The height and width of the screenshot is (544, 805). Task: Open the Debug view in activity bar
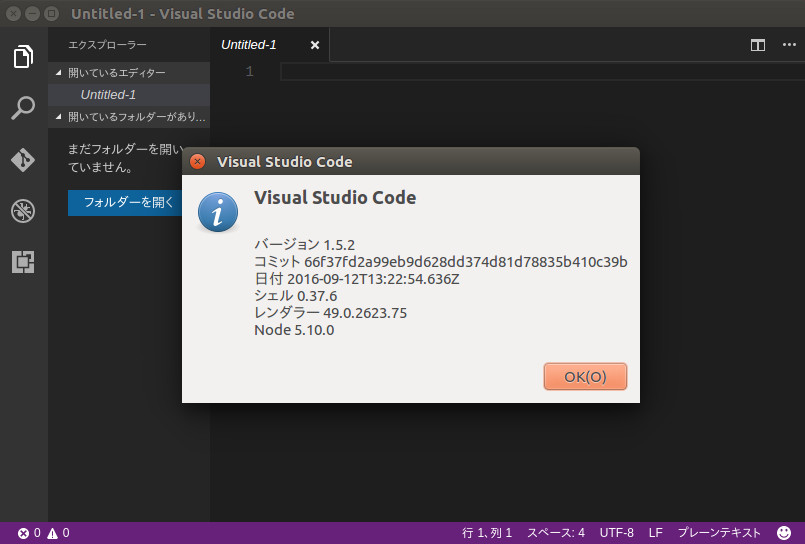[23, 211]
